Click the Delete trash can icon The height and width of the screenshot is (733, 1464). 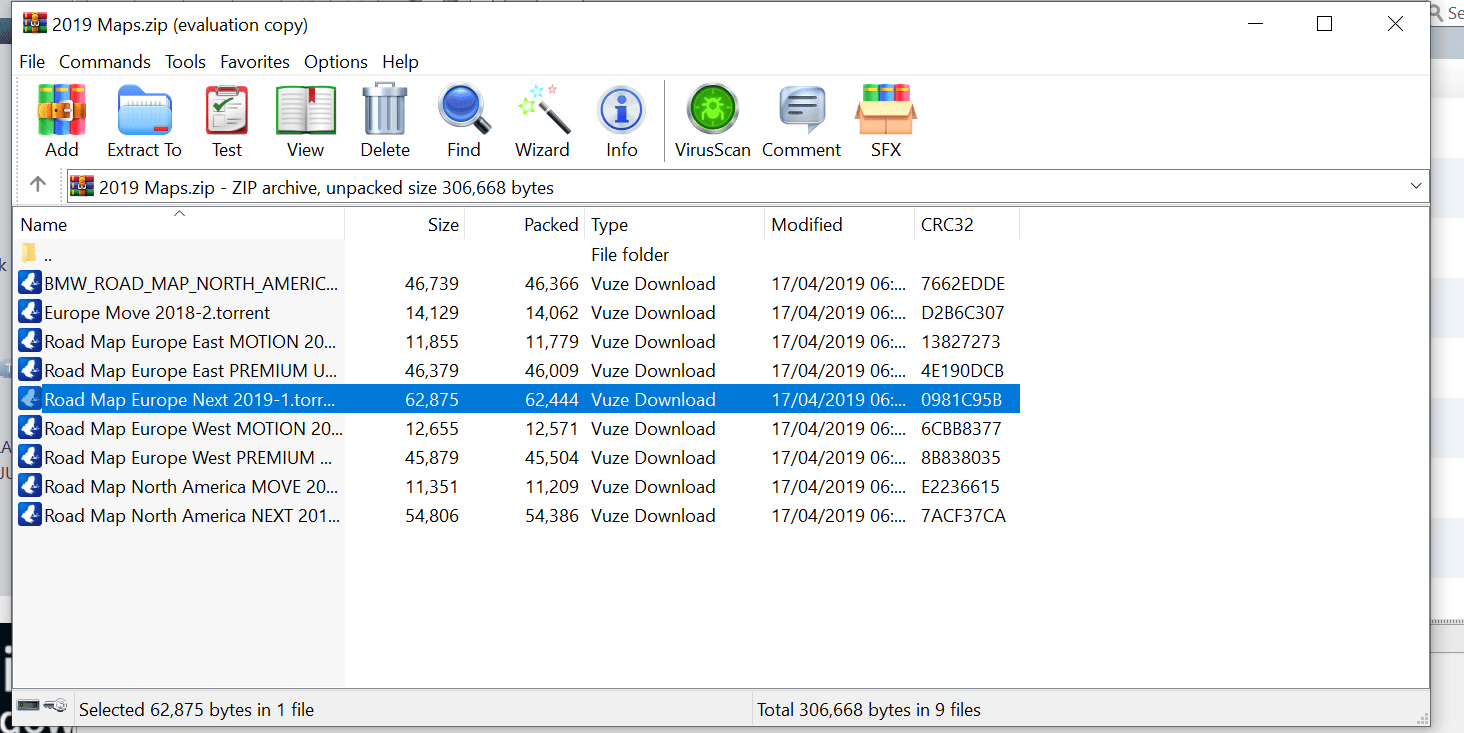tap(385, 110)
